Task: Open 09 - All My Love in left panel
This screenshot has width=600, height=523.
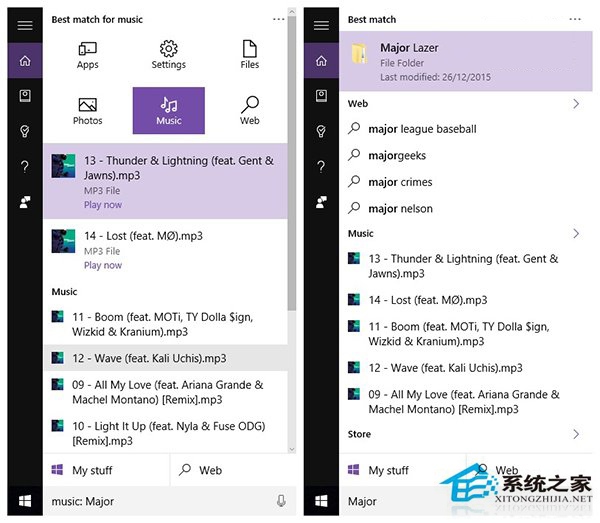Action: point(166,392)
